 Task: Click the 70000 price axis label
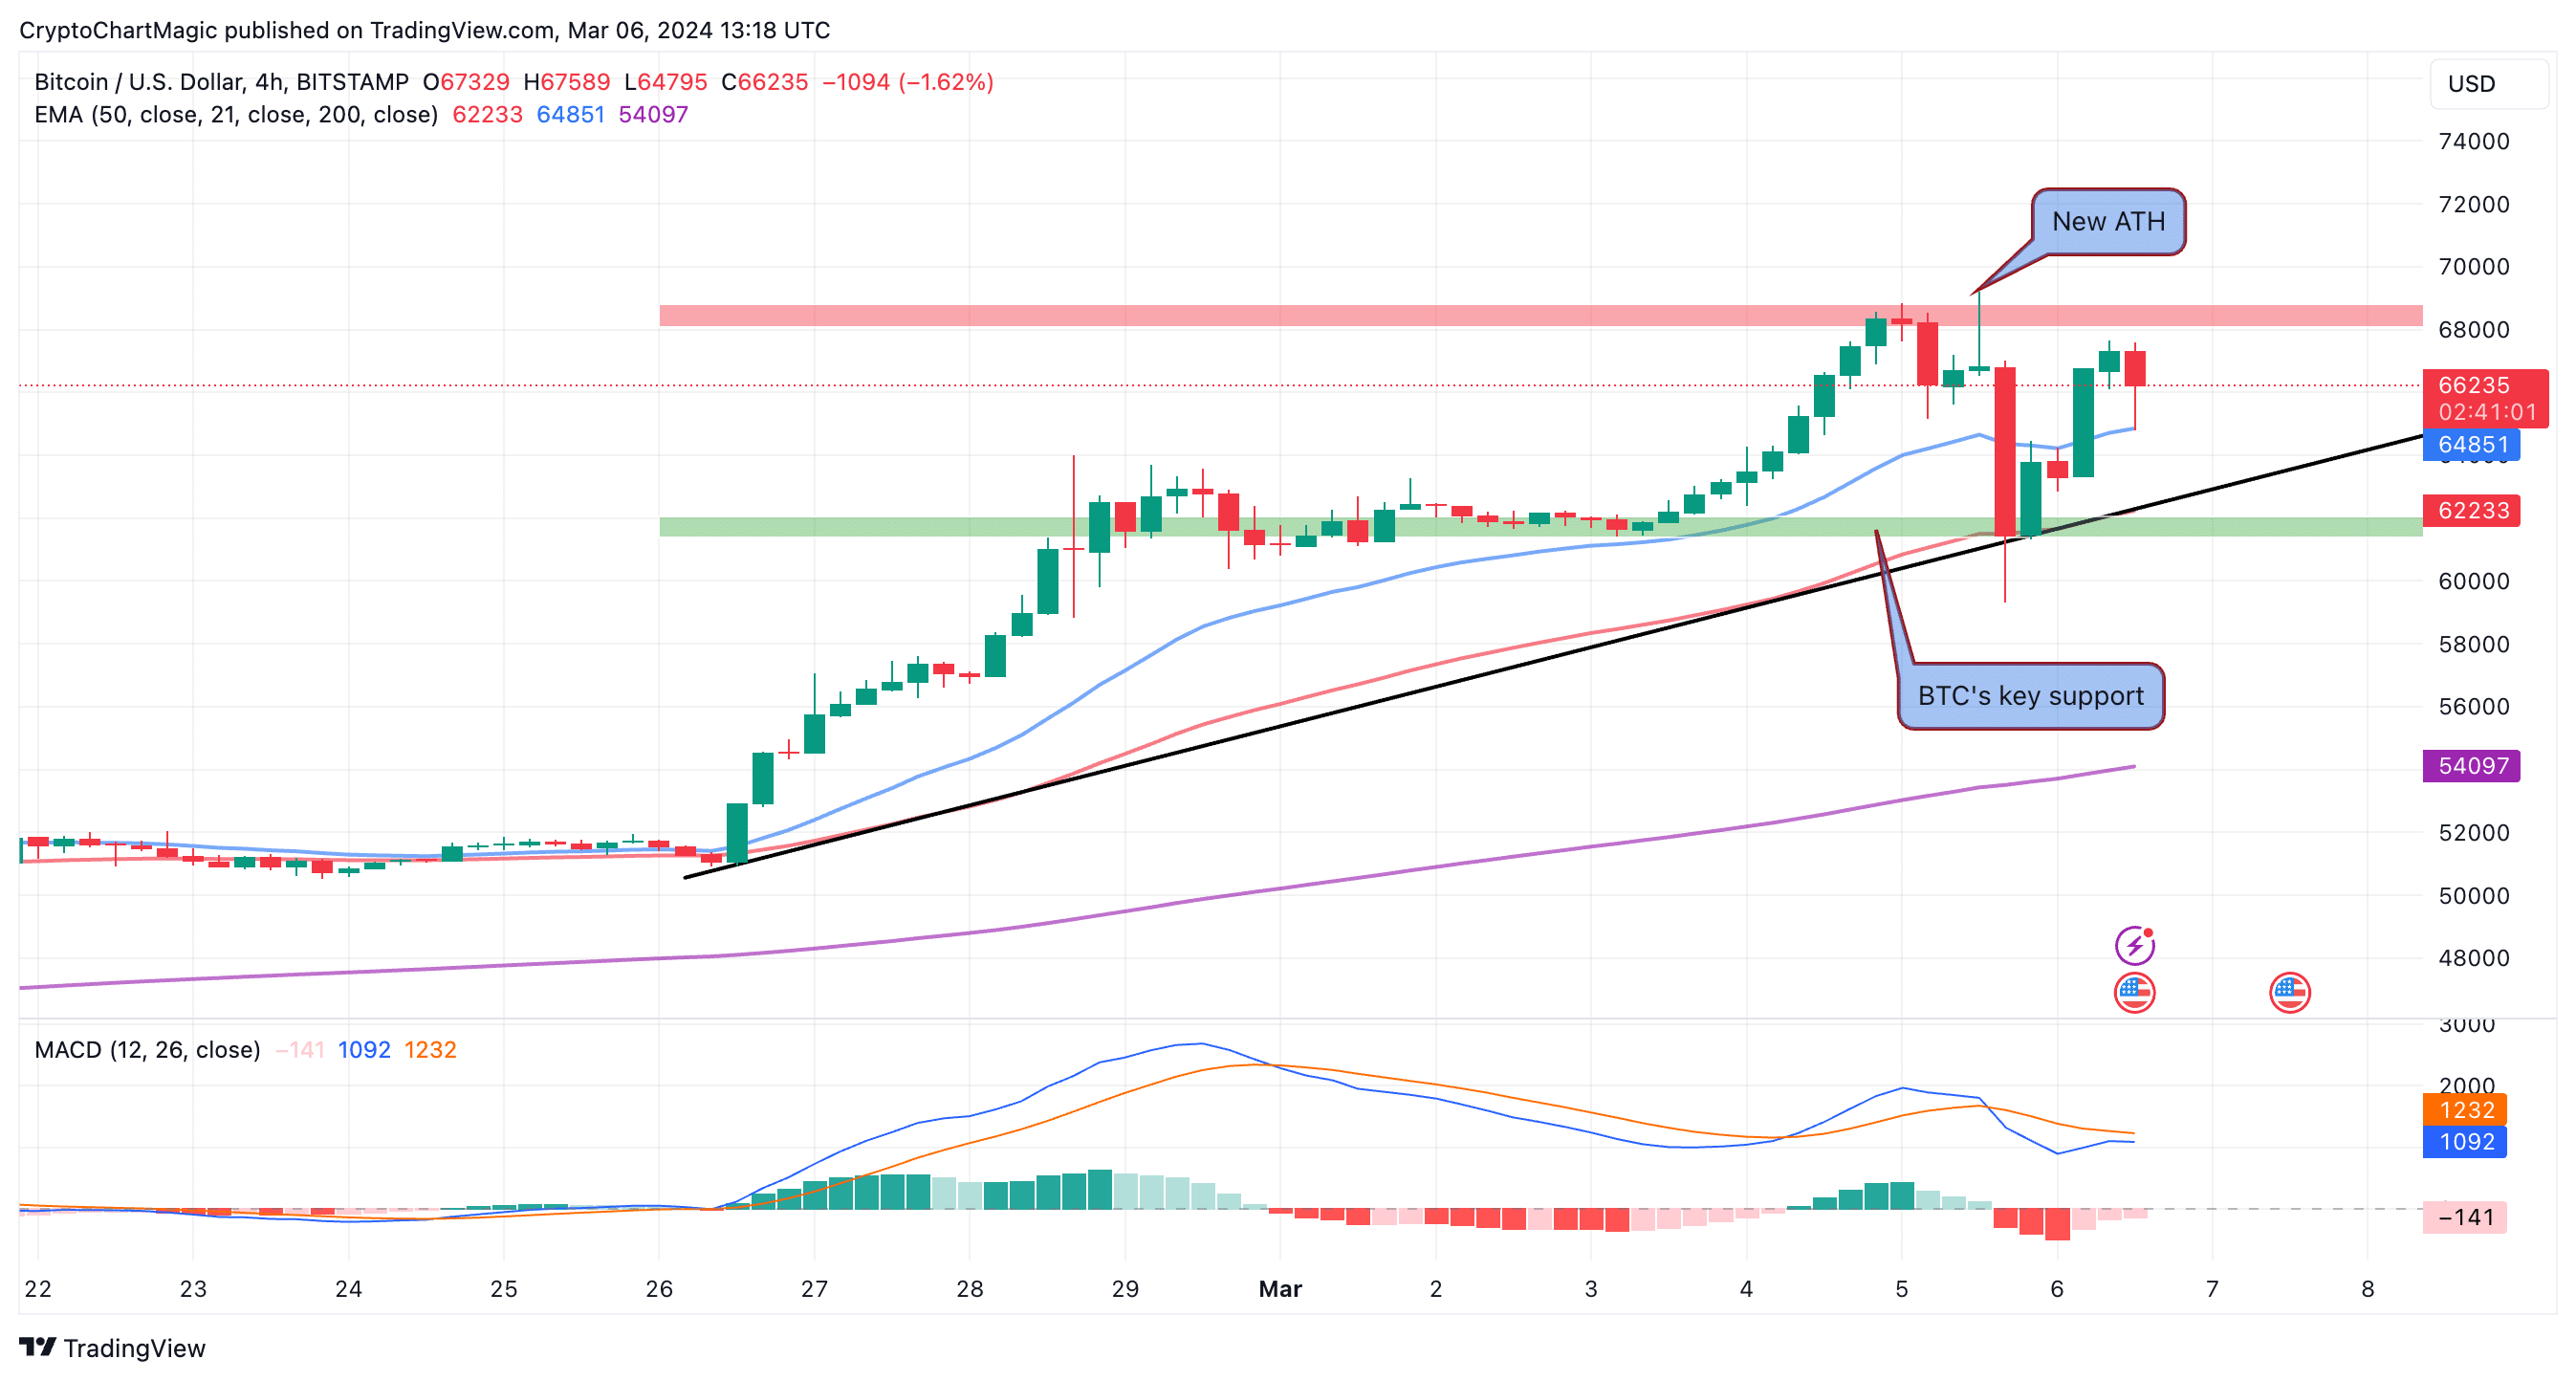pos(2474,267)
